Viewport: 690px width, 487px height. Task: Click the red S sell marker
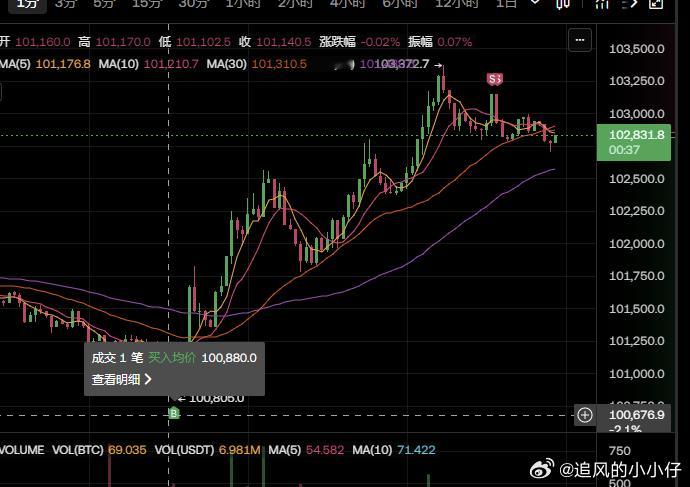[495, 79]
